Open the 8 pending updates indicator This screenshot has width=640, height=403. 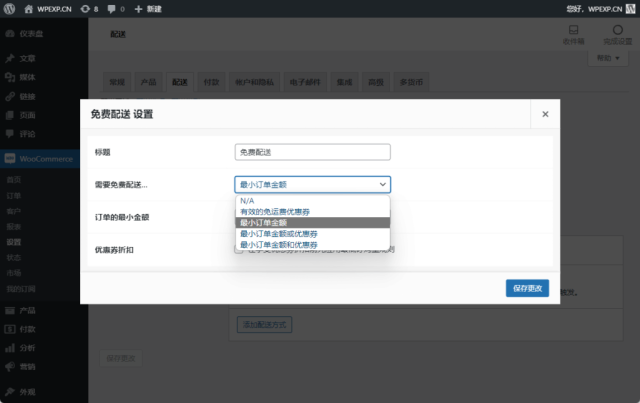pyautogui.click(x=89, y=9)
